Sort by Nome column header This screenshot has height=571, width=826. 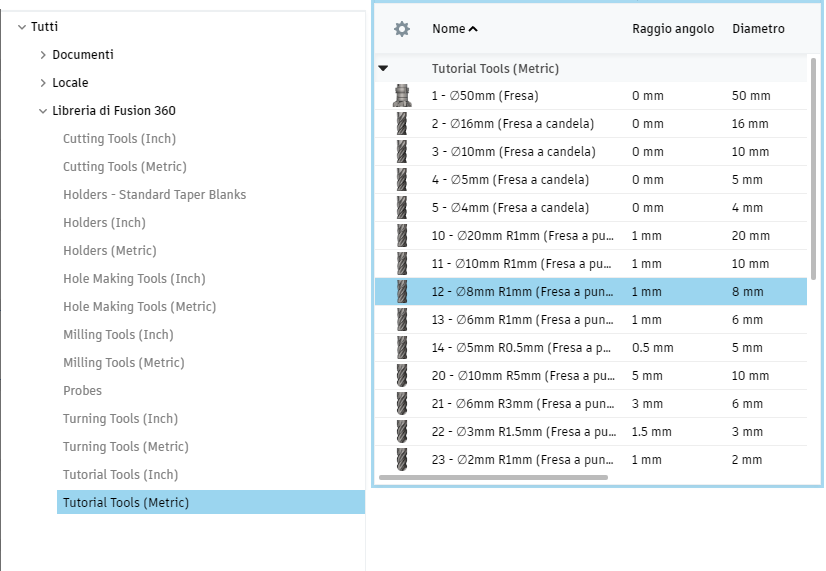454,29
